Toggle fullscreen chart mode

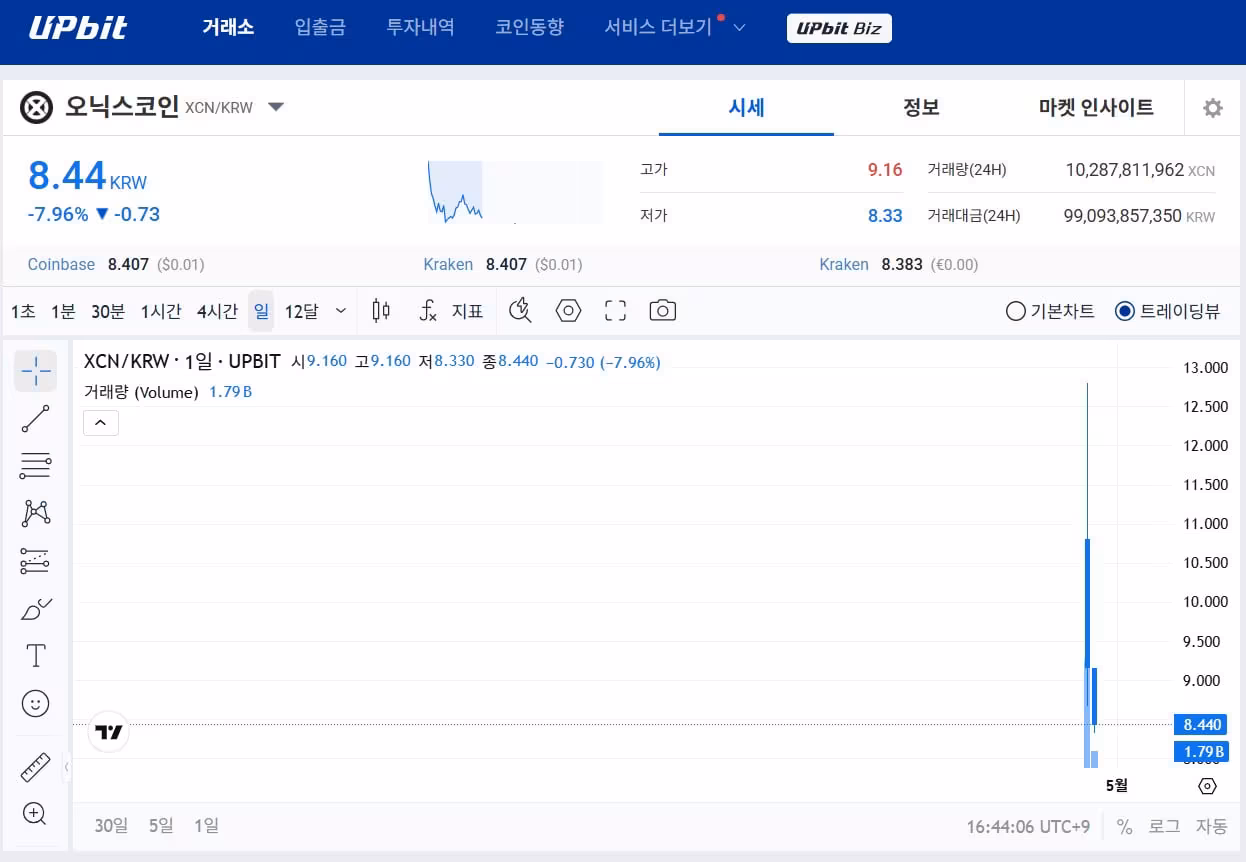click(x=615, y=311)
